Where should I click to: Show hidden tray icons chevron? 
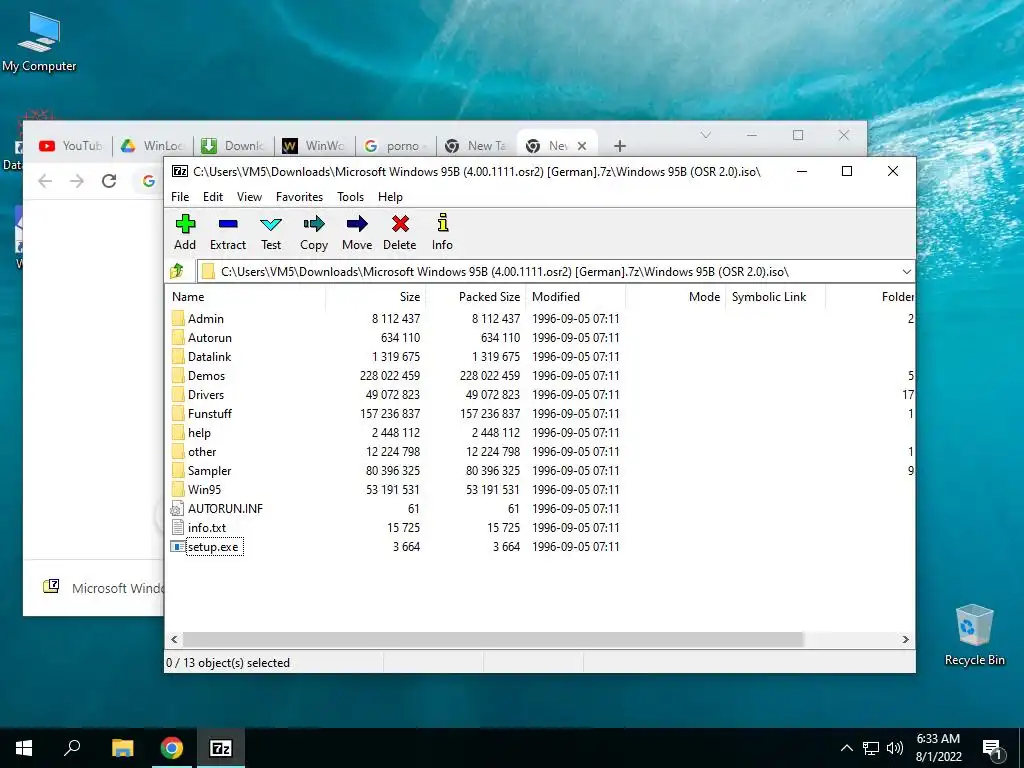(846, 748)
